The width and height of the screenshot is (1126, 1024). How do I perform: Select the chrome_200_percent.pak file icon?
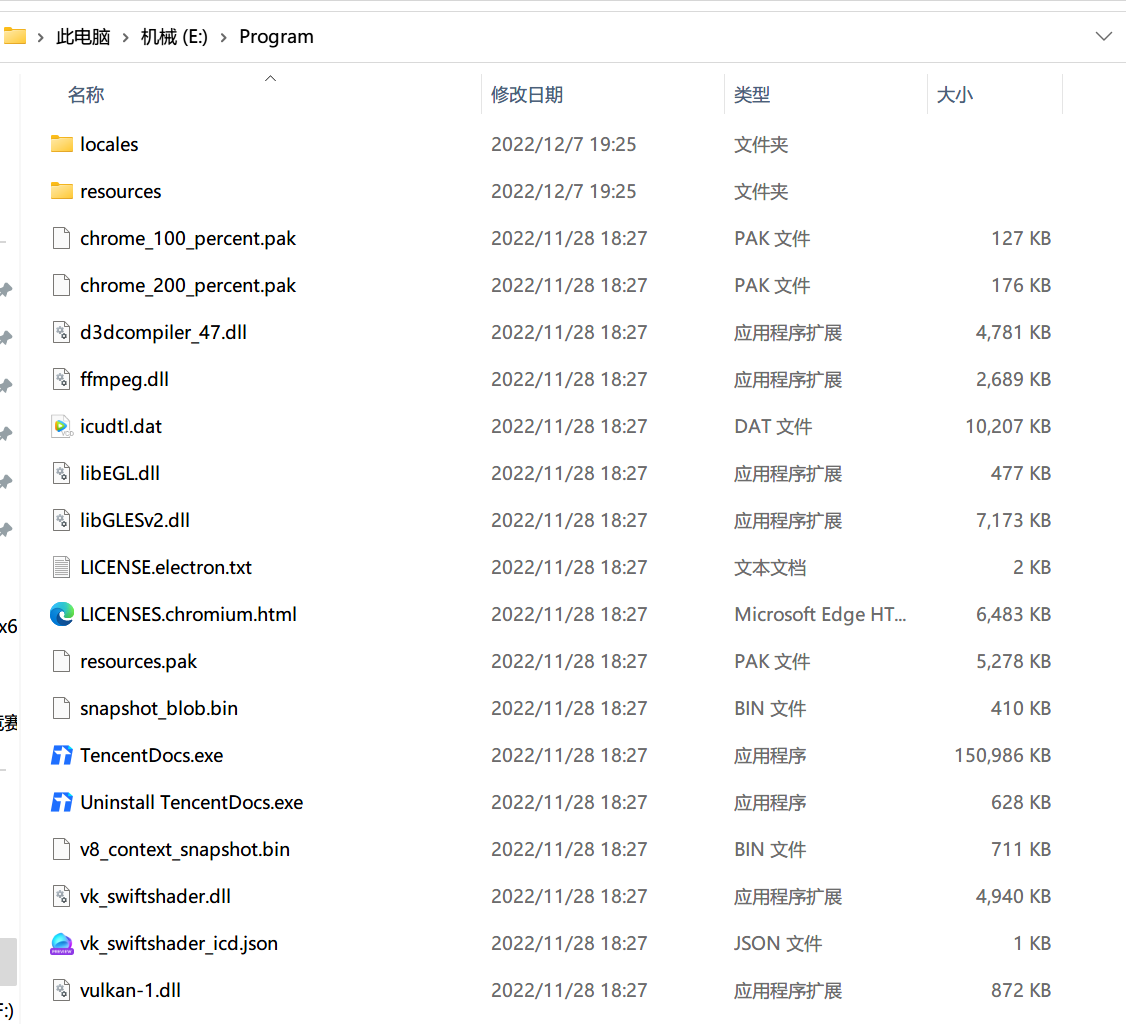(x=62, y=285)
